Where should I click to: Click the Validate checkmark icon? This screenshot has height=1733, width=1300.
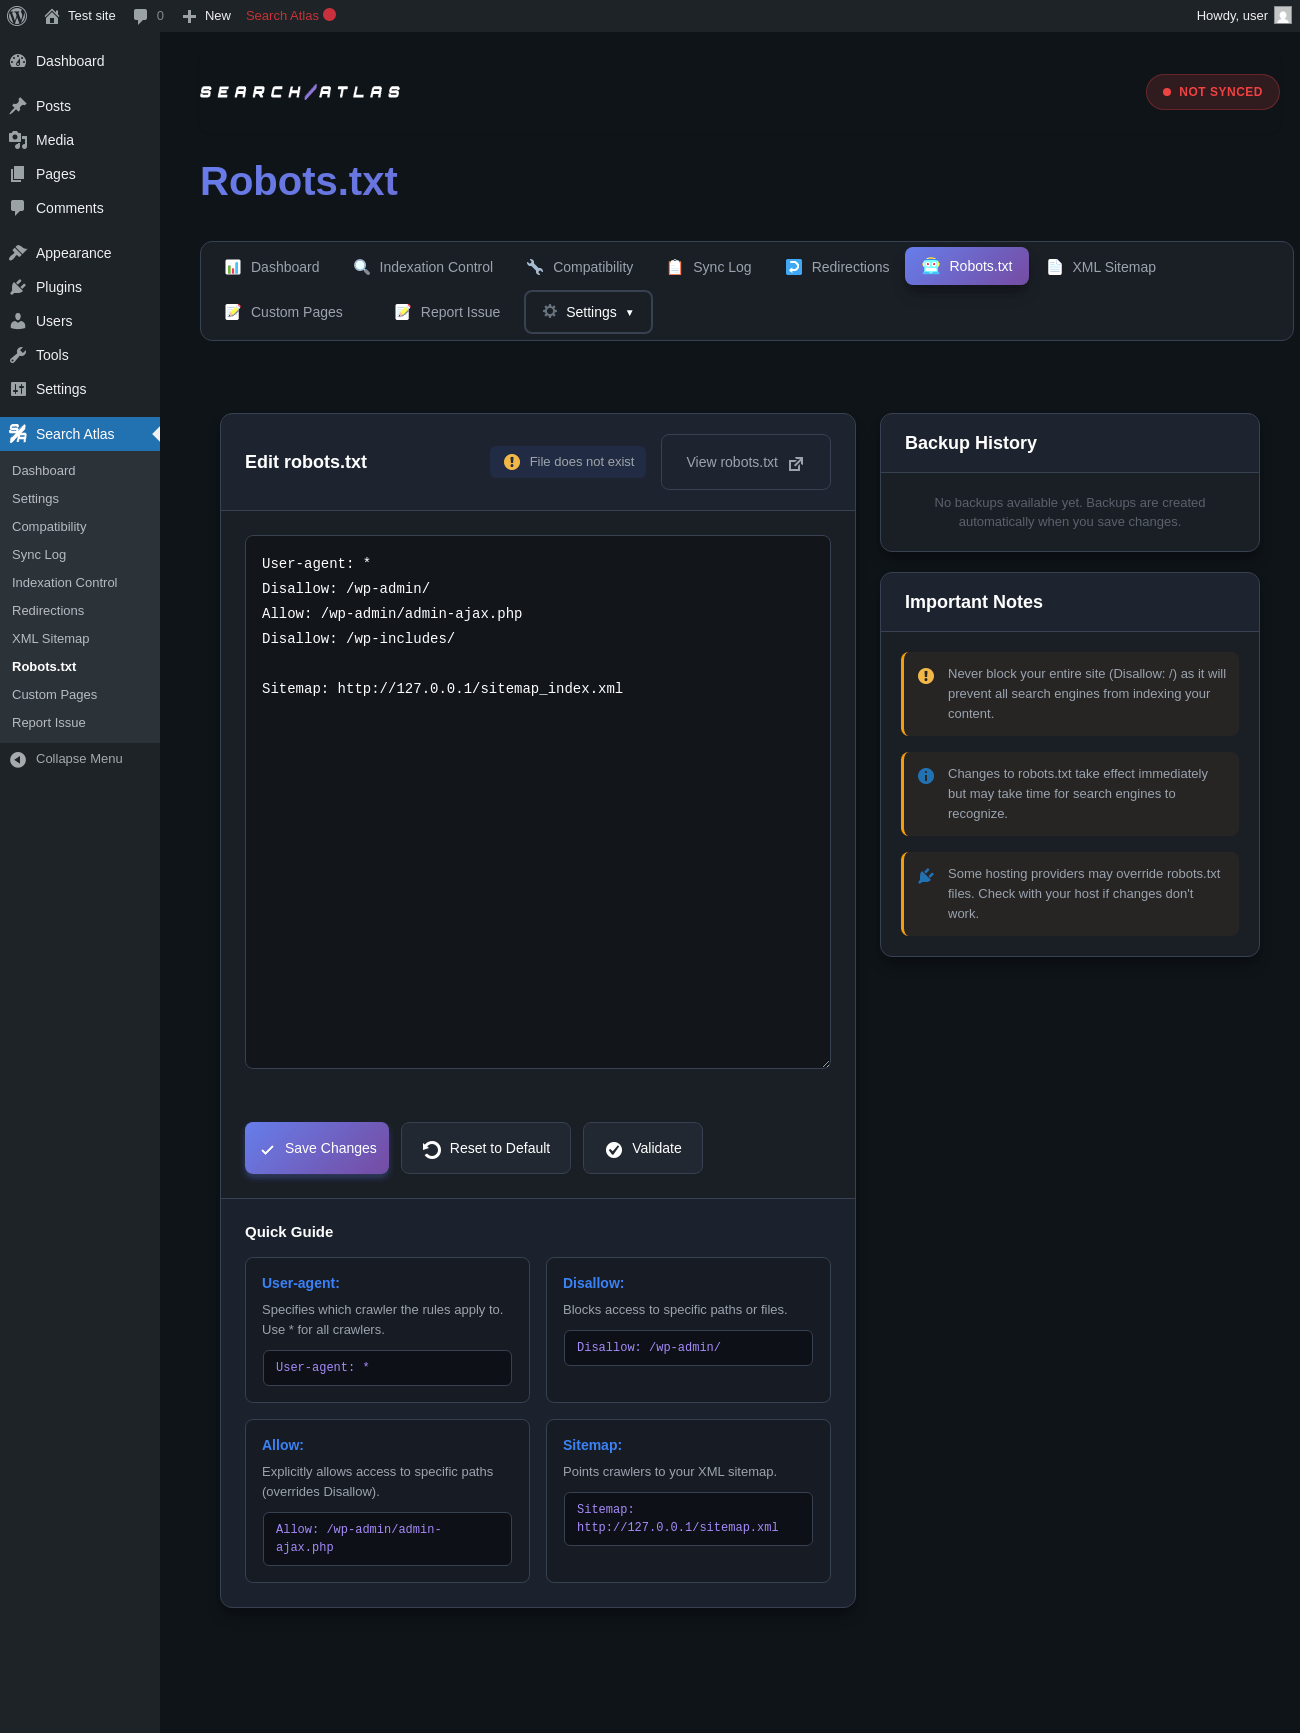tap(614, 1150)
